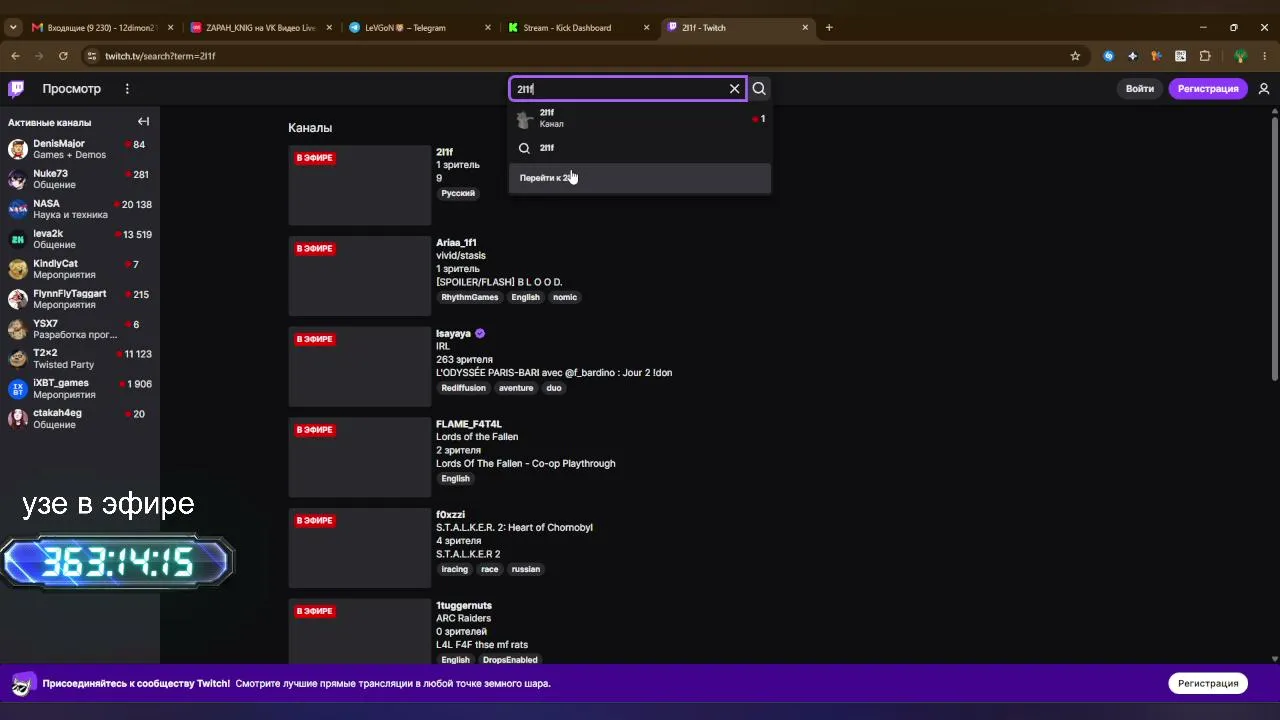Click the Войти login button

[1139, 89]
